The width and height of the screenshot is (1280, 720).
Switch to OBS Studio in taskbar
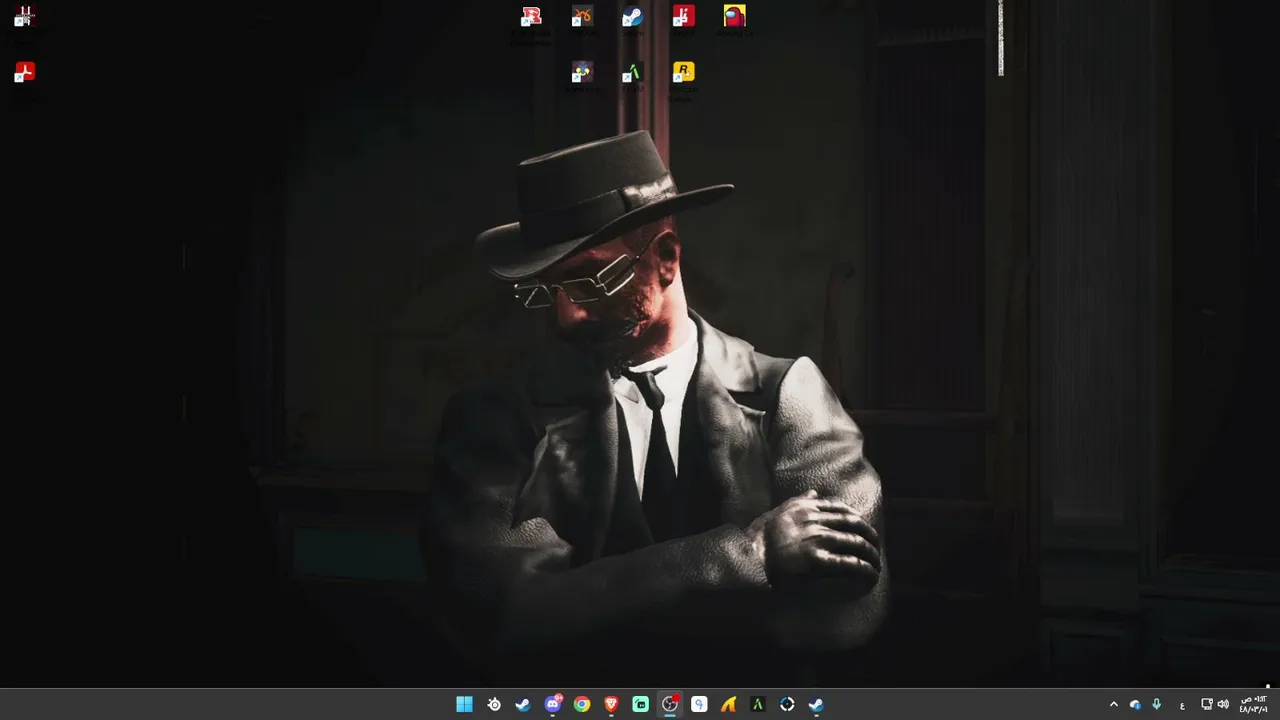[670, 704]
